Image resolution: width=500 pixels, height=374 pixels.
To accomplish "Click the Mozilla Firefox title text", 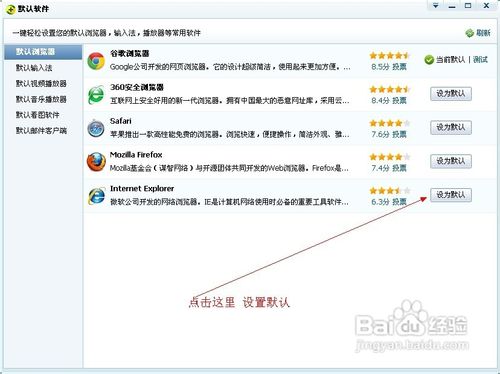I will point(136,155).
